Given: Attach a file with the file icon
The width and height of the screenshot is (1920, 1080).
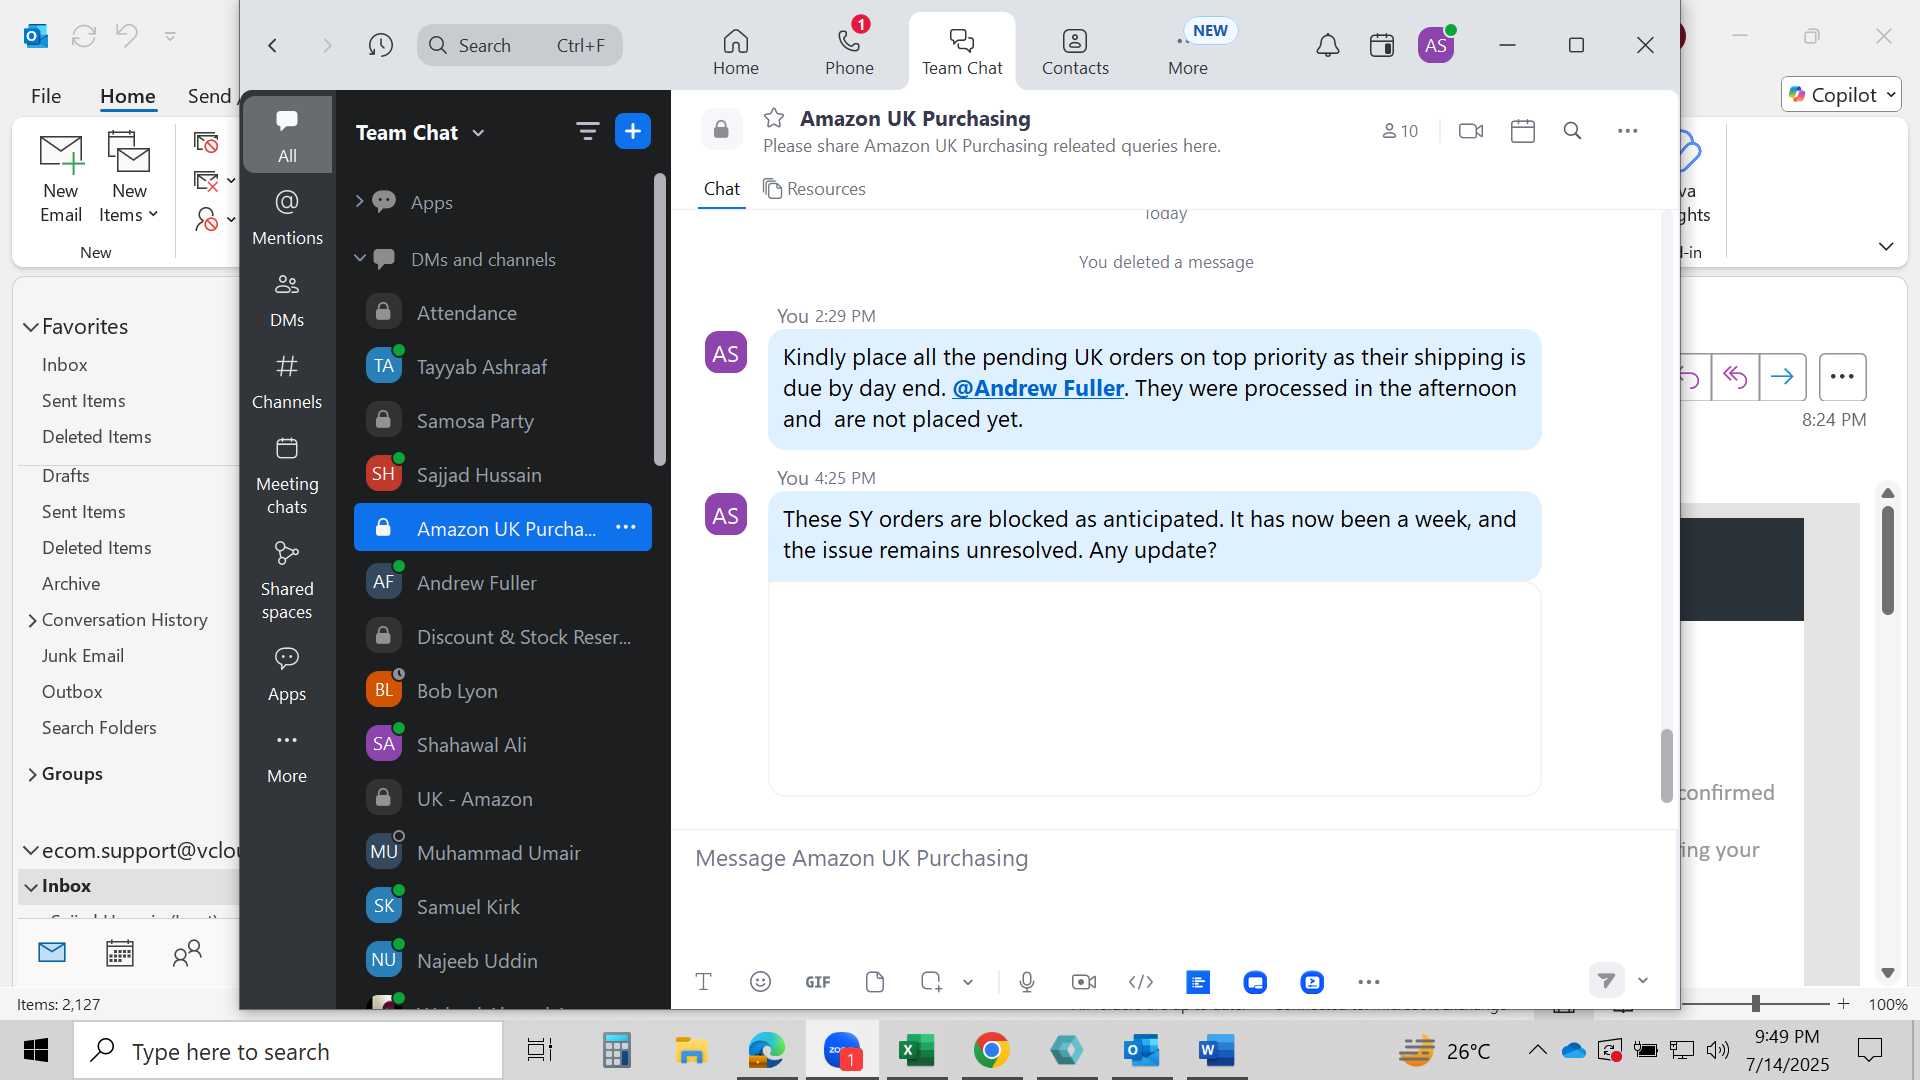Looking at the screenshot, I should (875, 982).
